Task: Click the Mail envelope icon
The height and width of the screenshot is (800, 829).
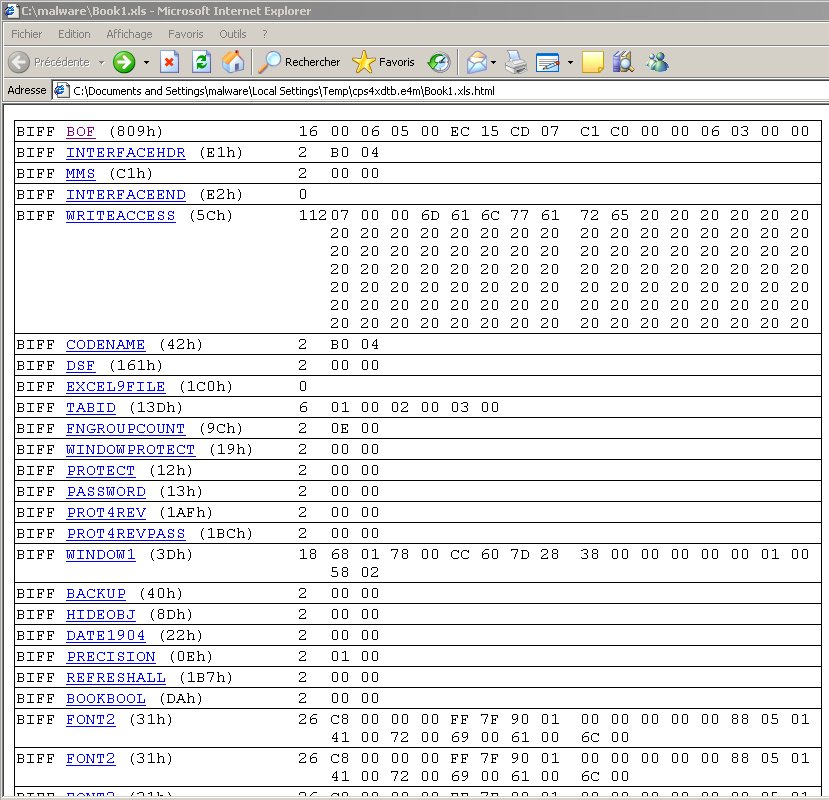Action: tap(477, 62)
